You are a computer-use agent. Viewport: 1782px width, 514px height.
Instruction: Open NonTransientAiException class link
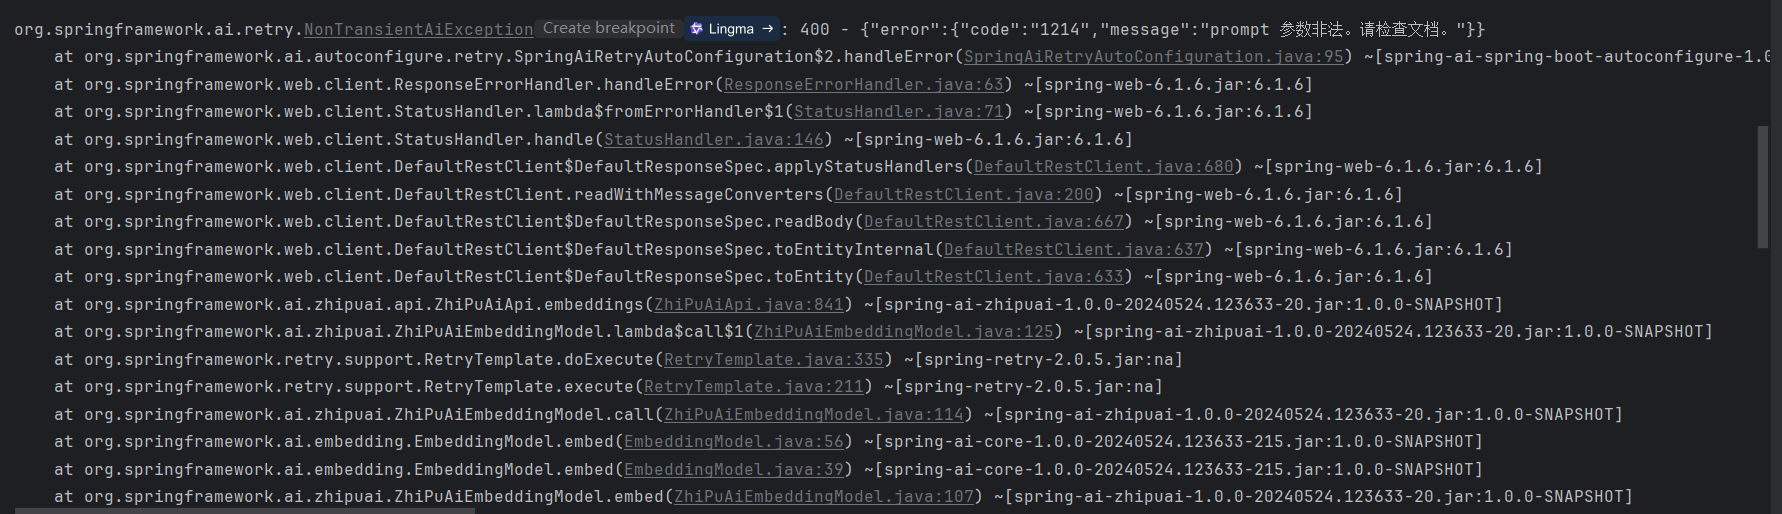click(x=418, y=30)
